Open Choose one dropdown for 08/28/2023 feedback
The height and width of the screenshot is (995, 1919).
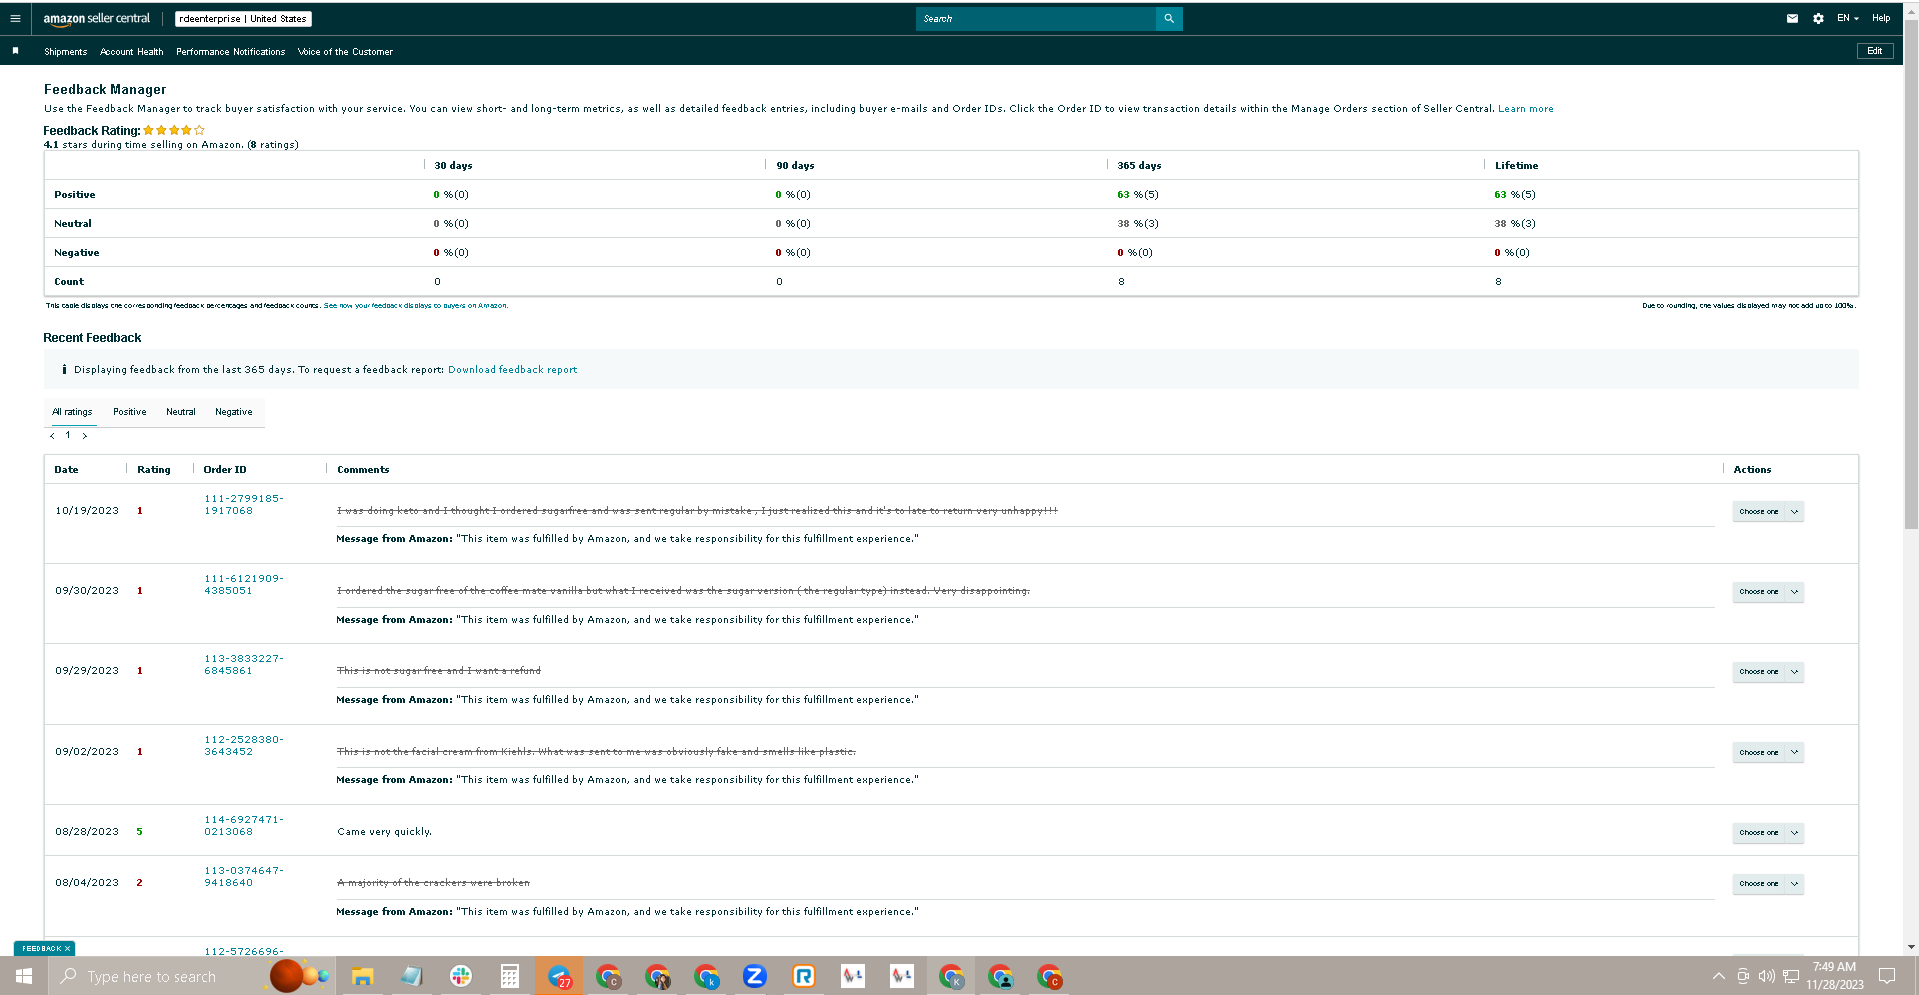(x=1768, y=833)
